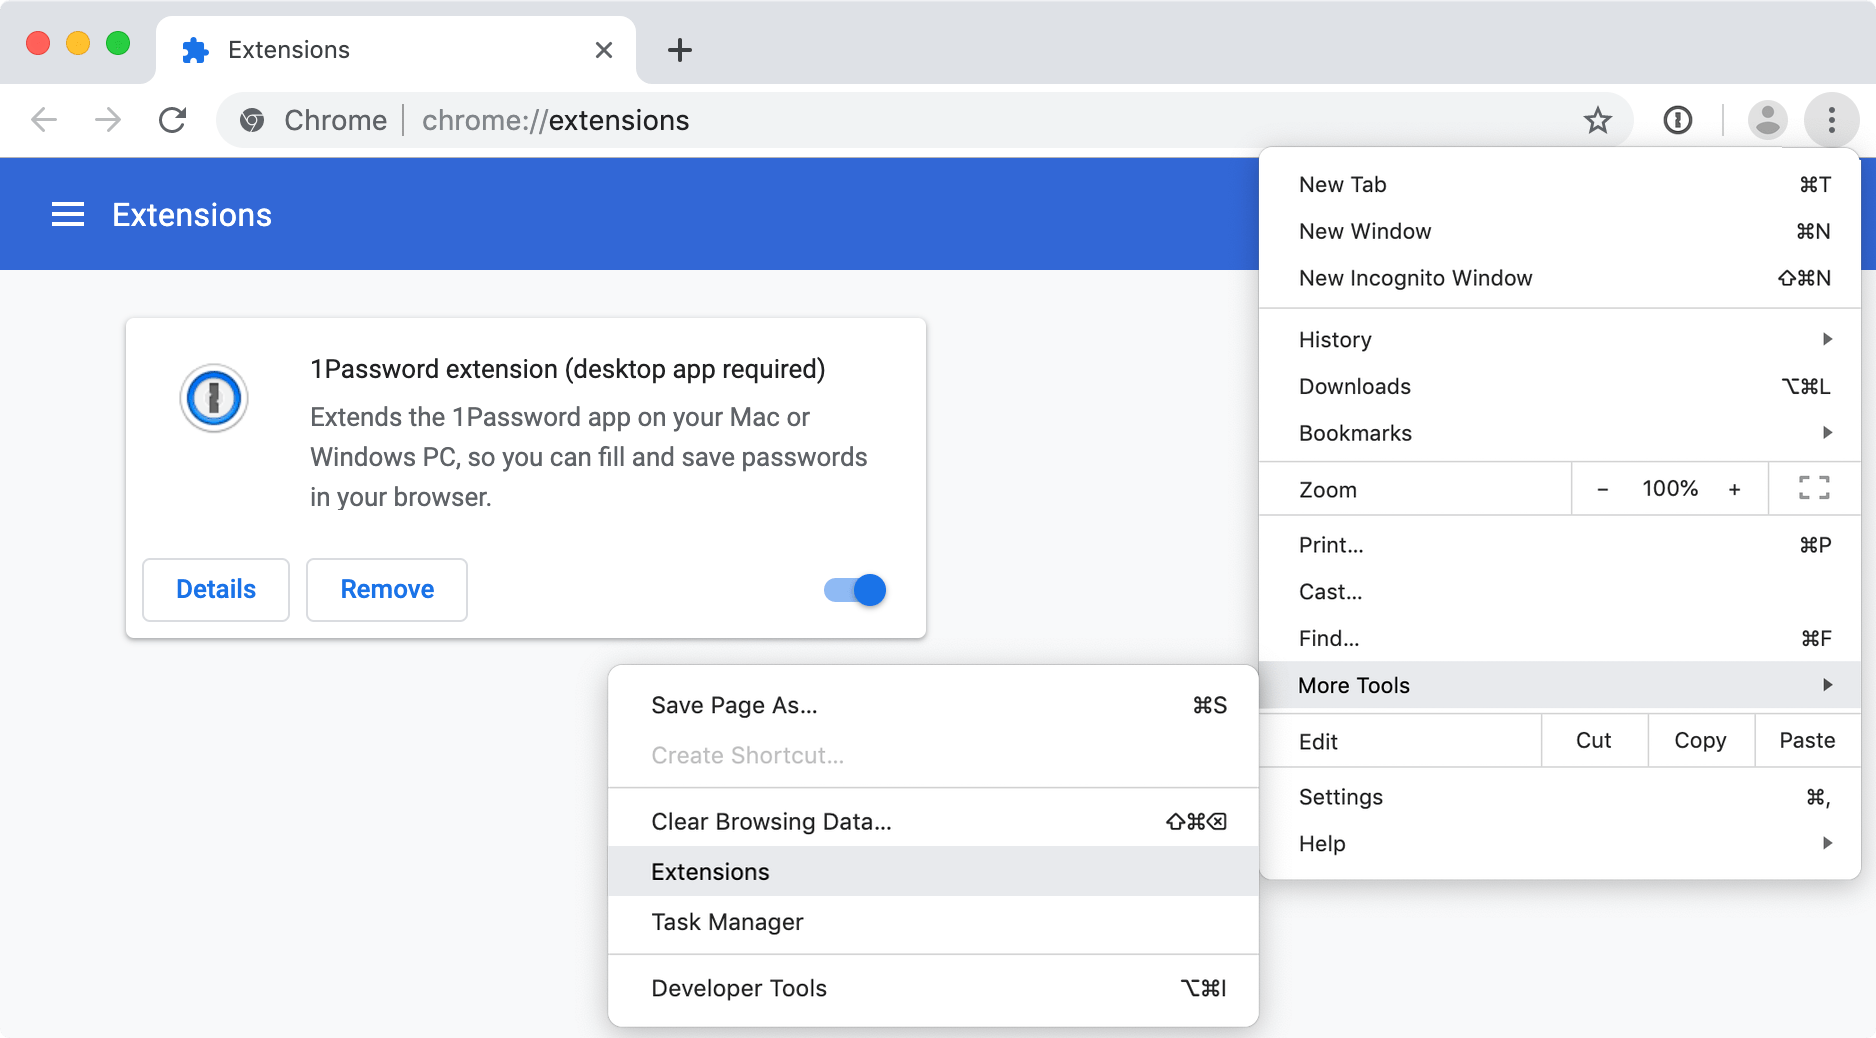1876x1038 pixels.
Task: Increase zoom with the plus button
Action: [x=1735, y=489]
